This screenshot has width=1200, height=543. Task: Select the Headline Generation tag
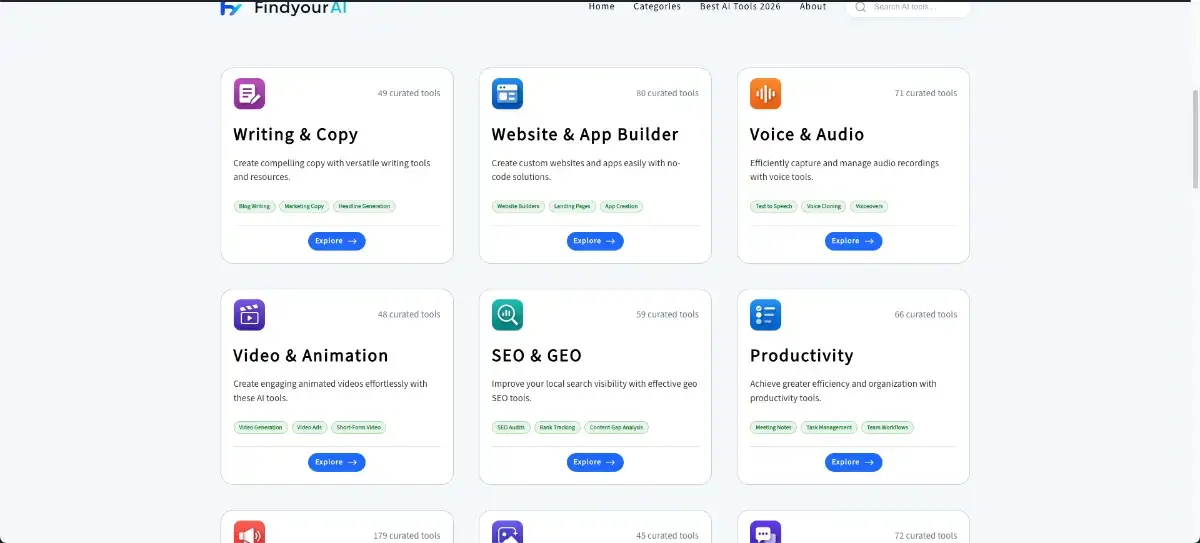point(365,206)
